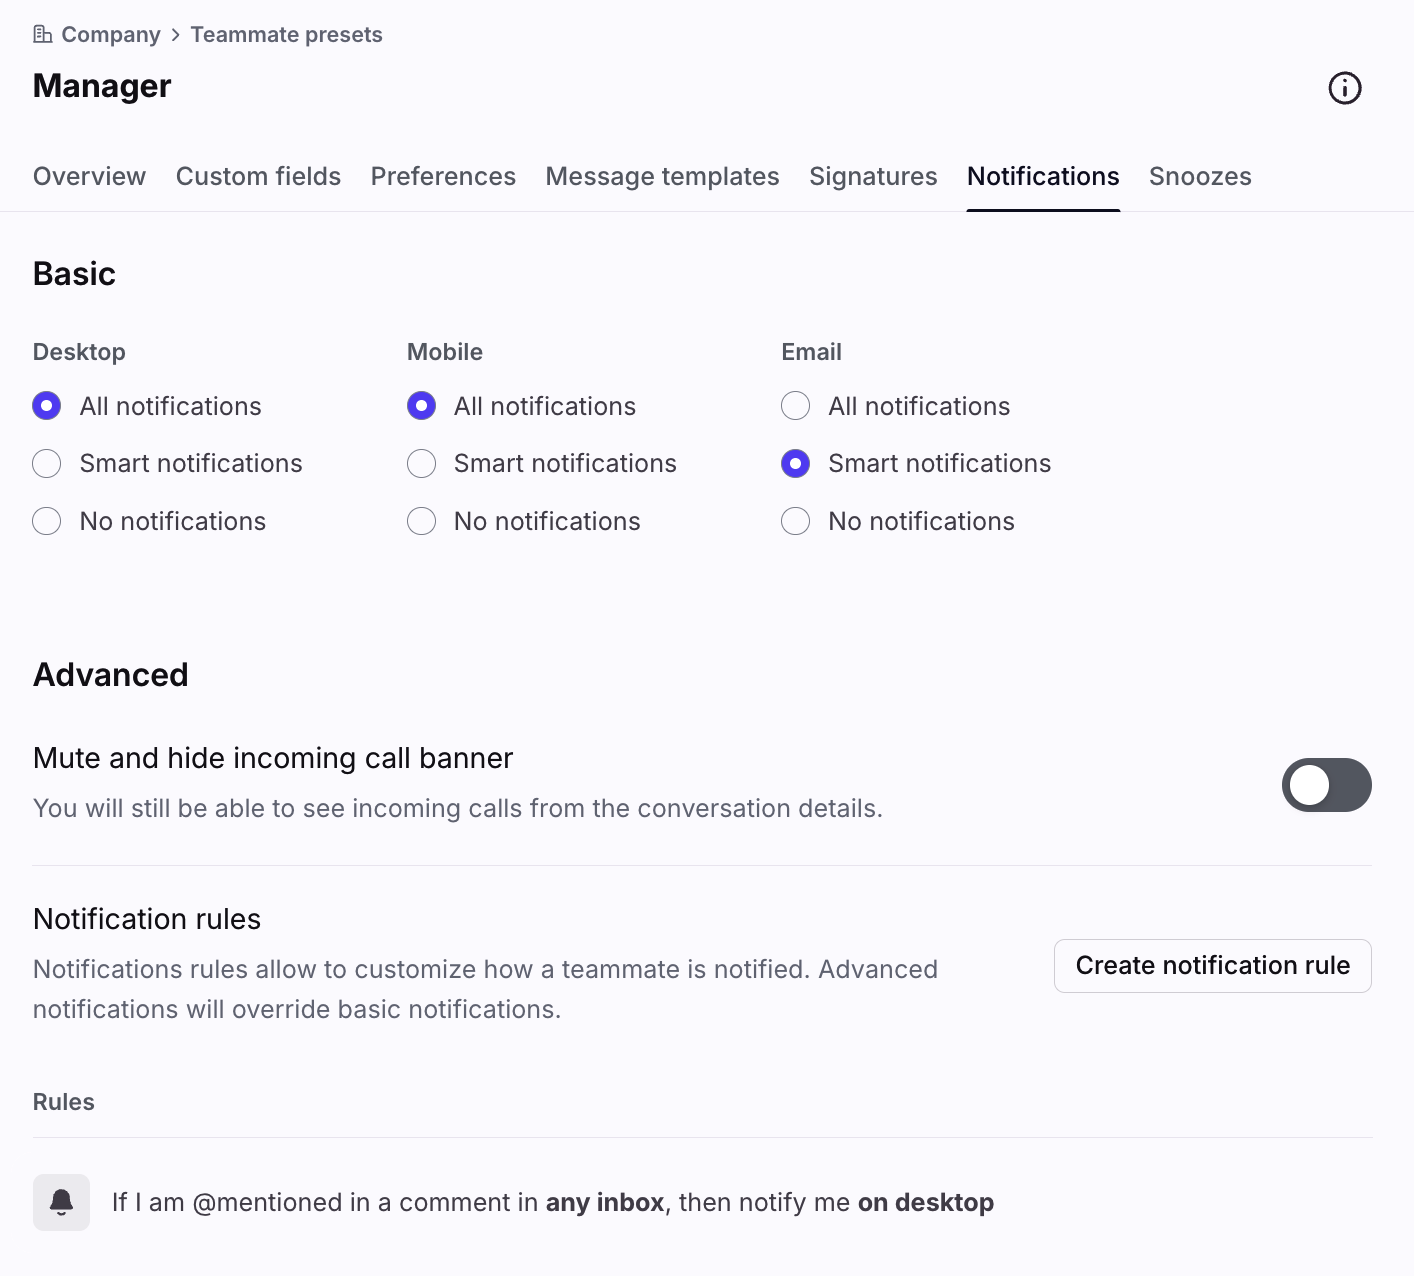Viewport: 1414px width, 1276px height.
Task: Click the bell icon on the @mentioned rule
Action: (61, 1202)
